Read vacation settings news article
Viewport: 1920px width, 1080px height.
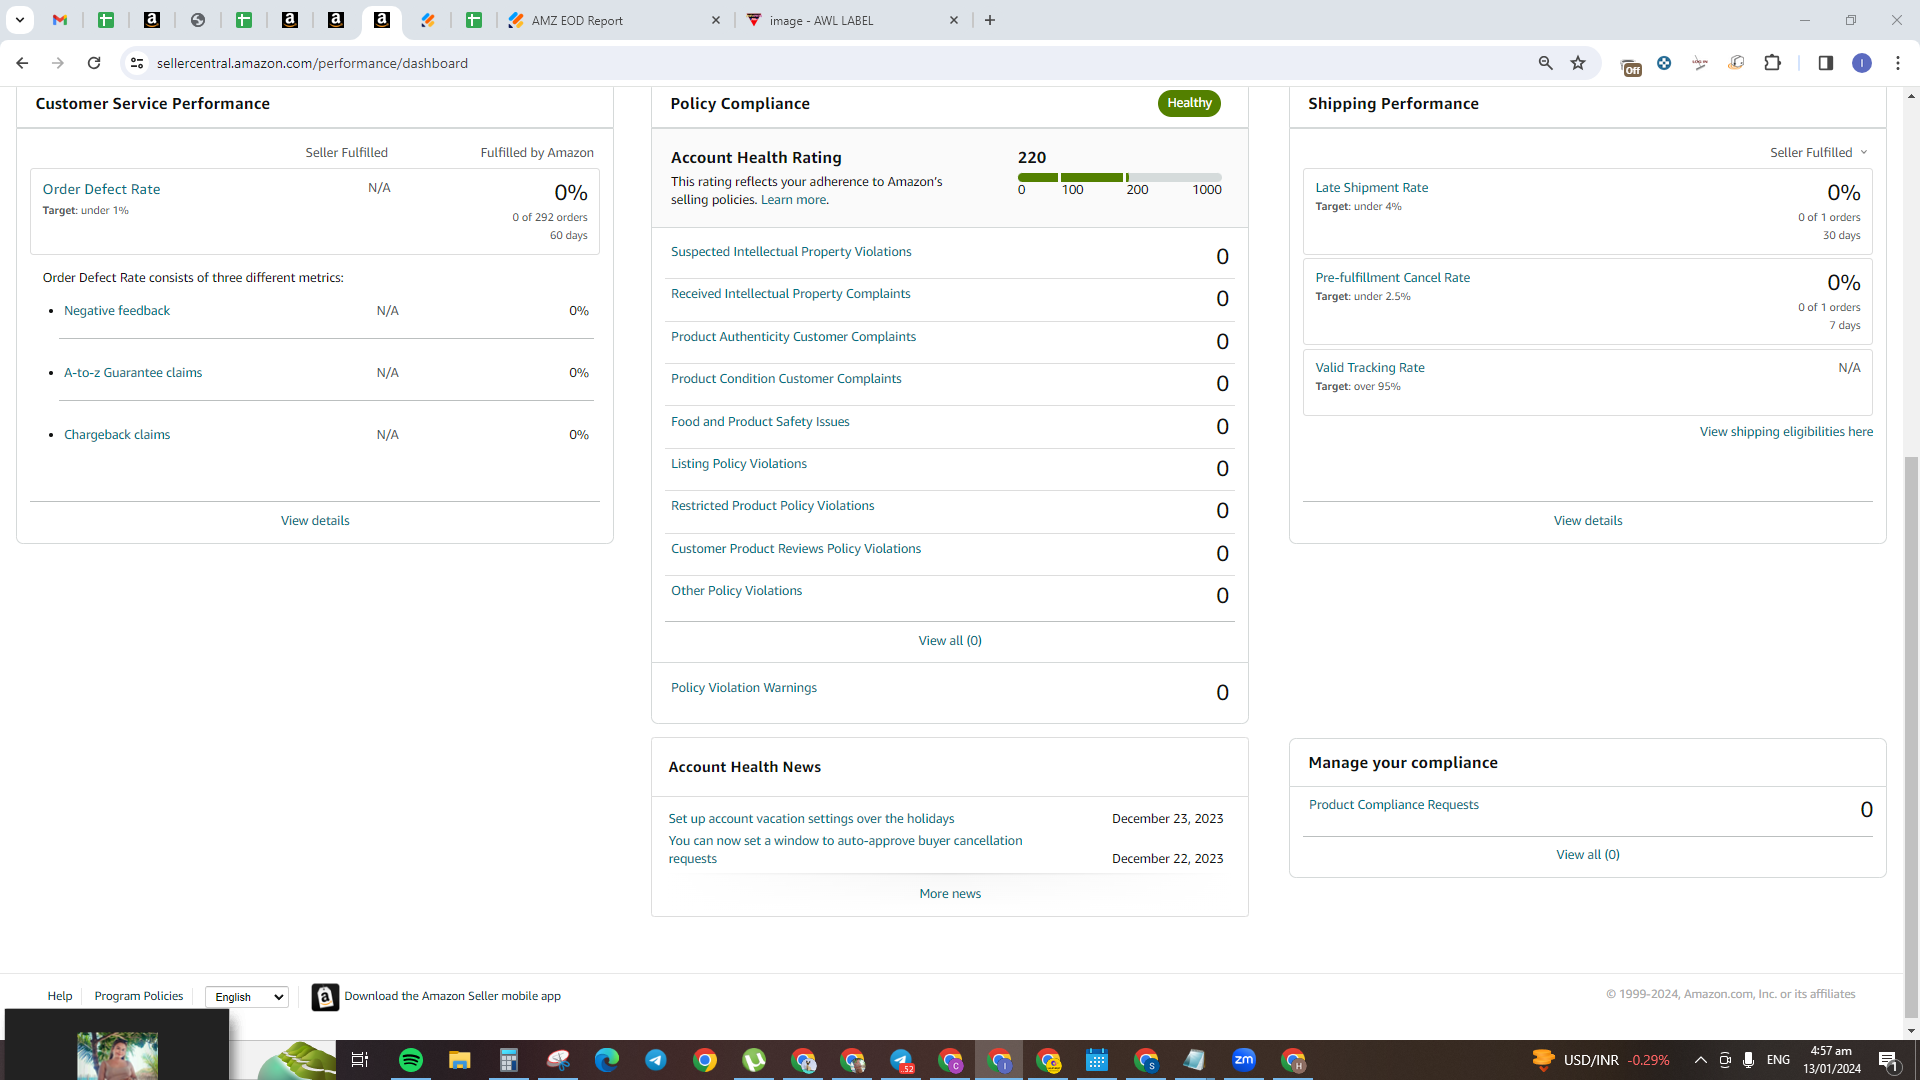(x=811, y=819)
